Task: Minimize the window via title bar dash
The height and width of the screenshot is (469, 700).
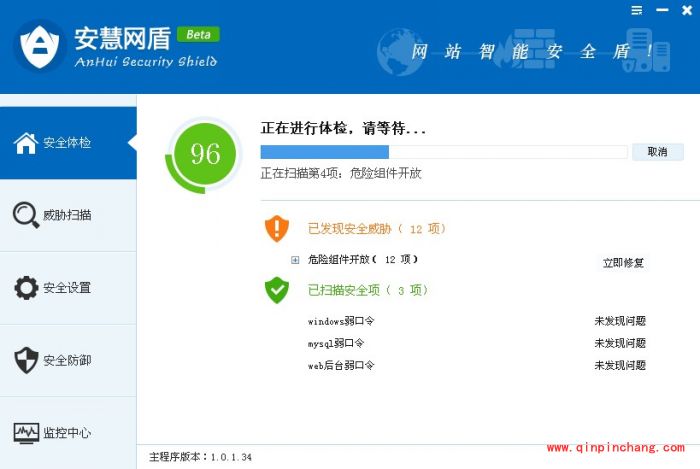Action: [662, 10]
